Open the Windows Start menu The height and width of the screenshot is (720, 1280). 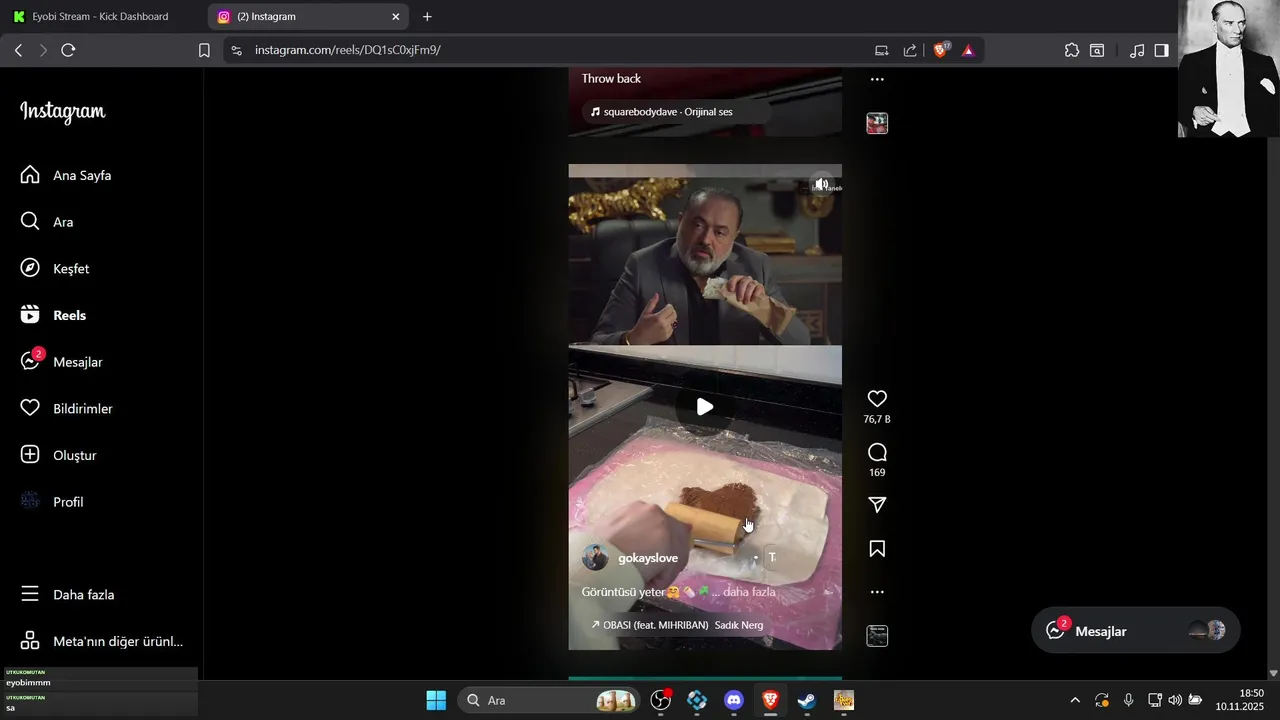click(436, 700)
